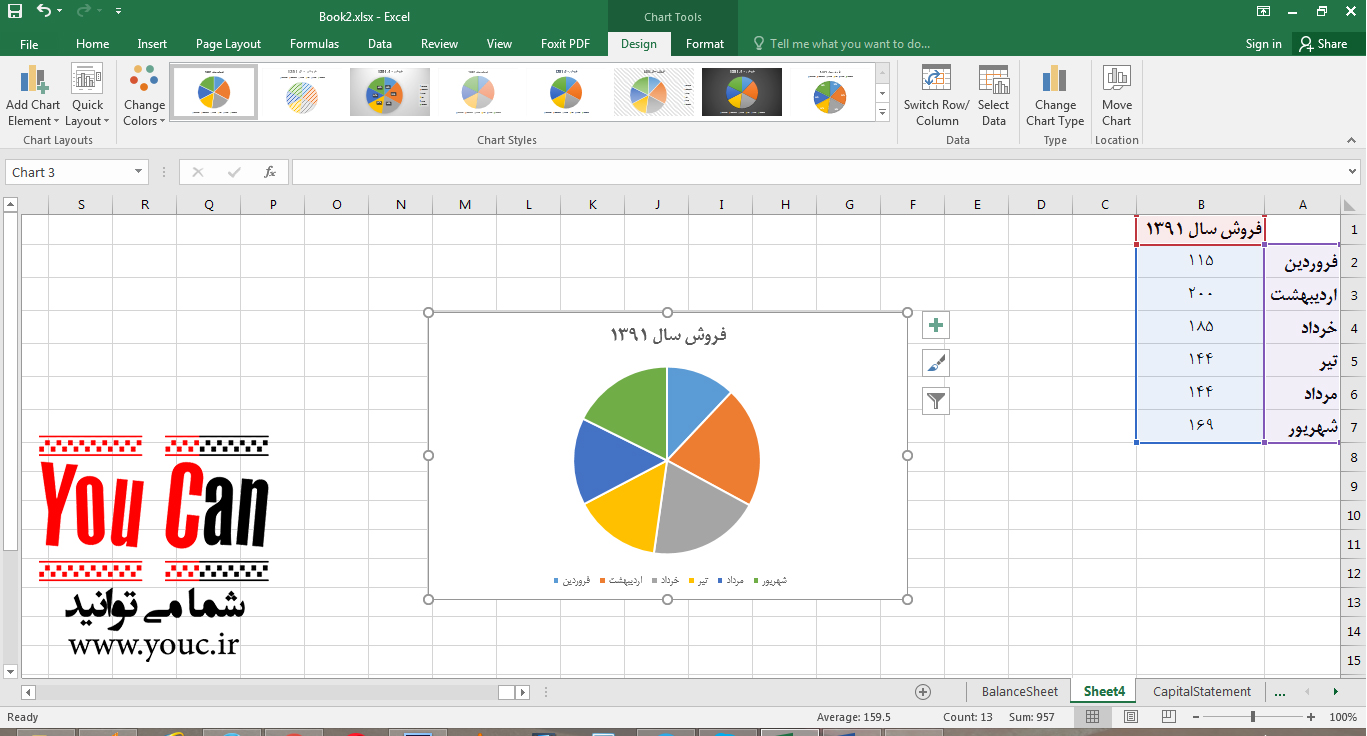The image size is (1367, 736).
Task: Switch to the chart Format tab
Action: pos(705,44)
